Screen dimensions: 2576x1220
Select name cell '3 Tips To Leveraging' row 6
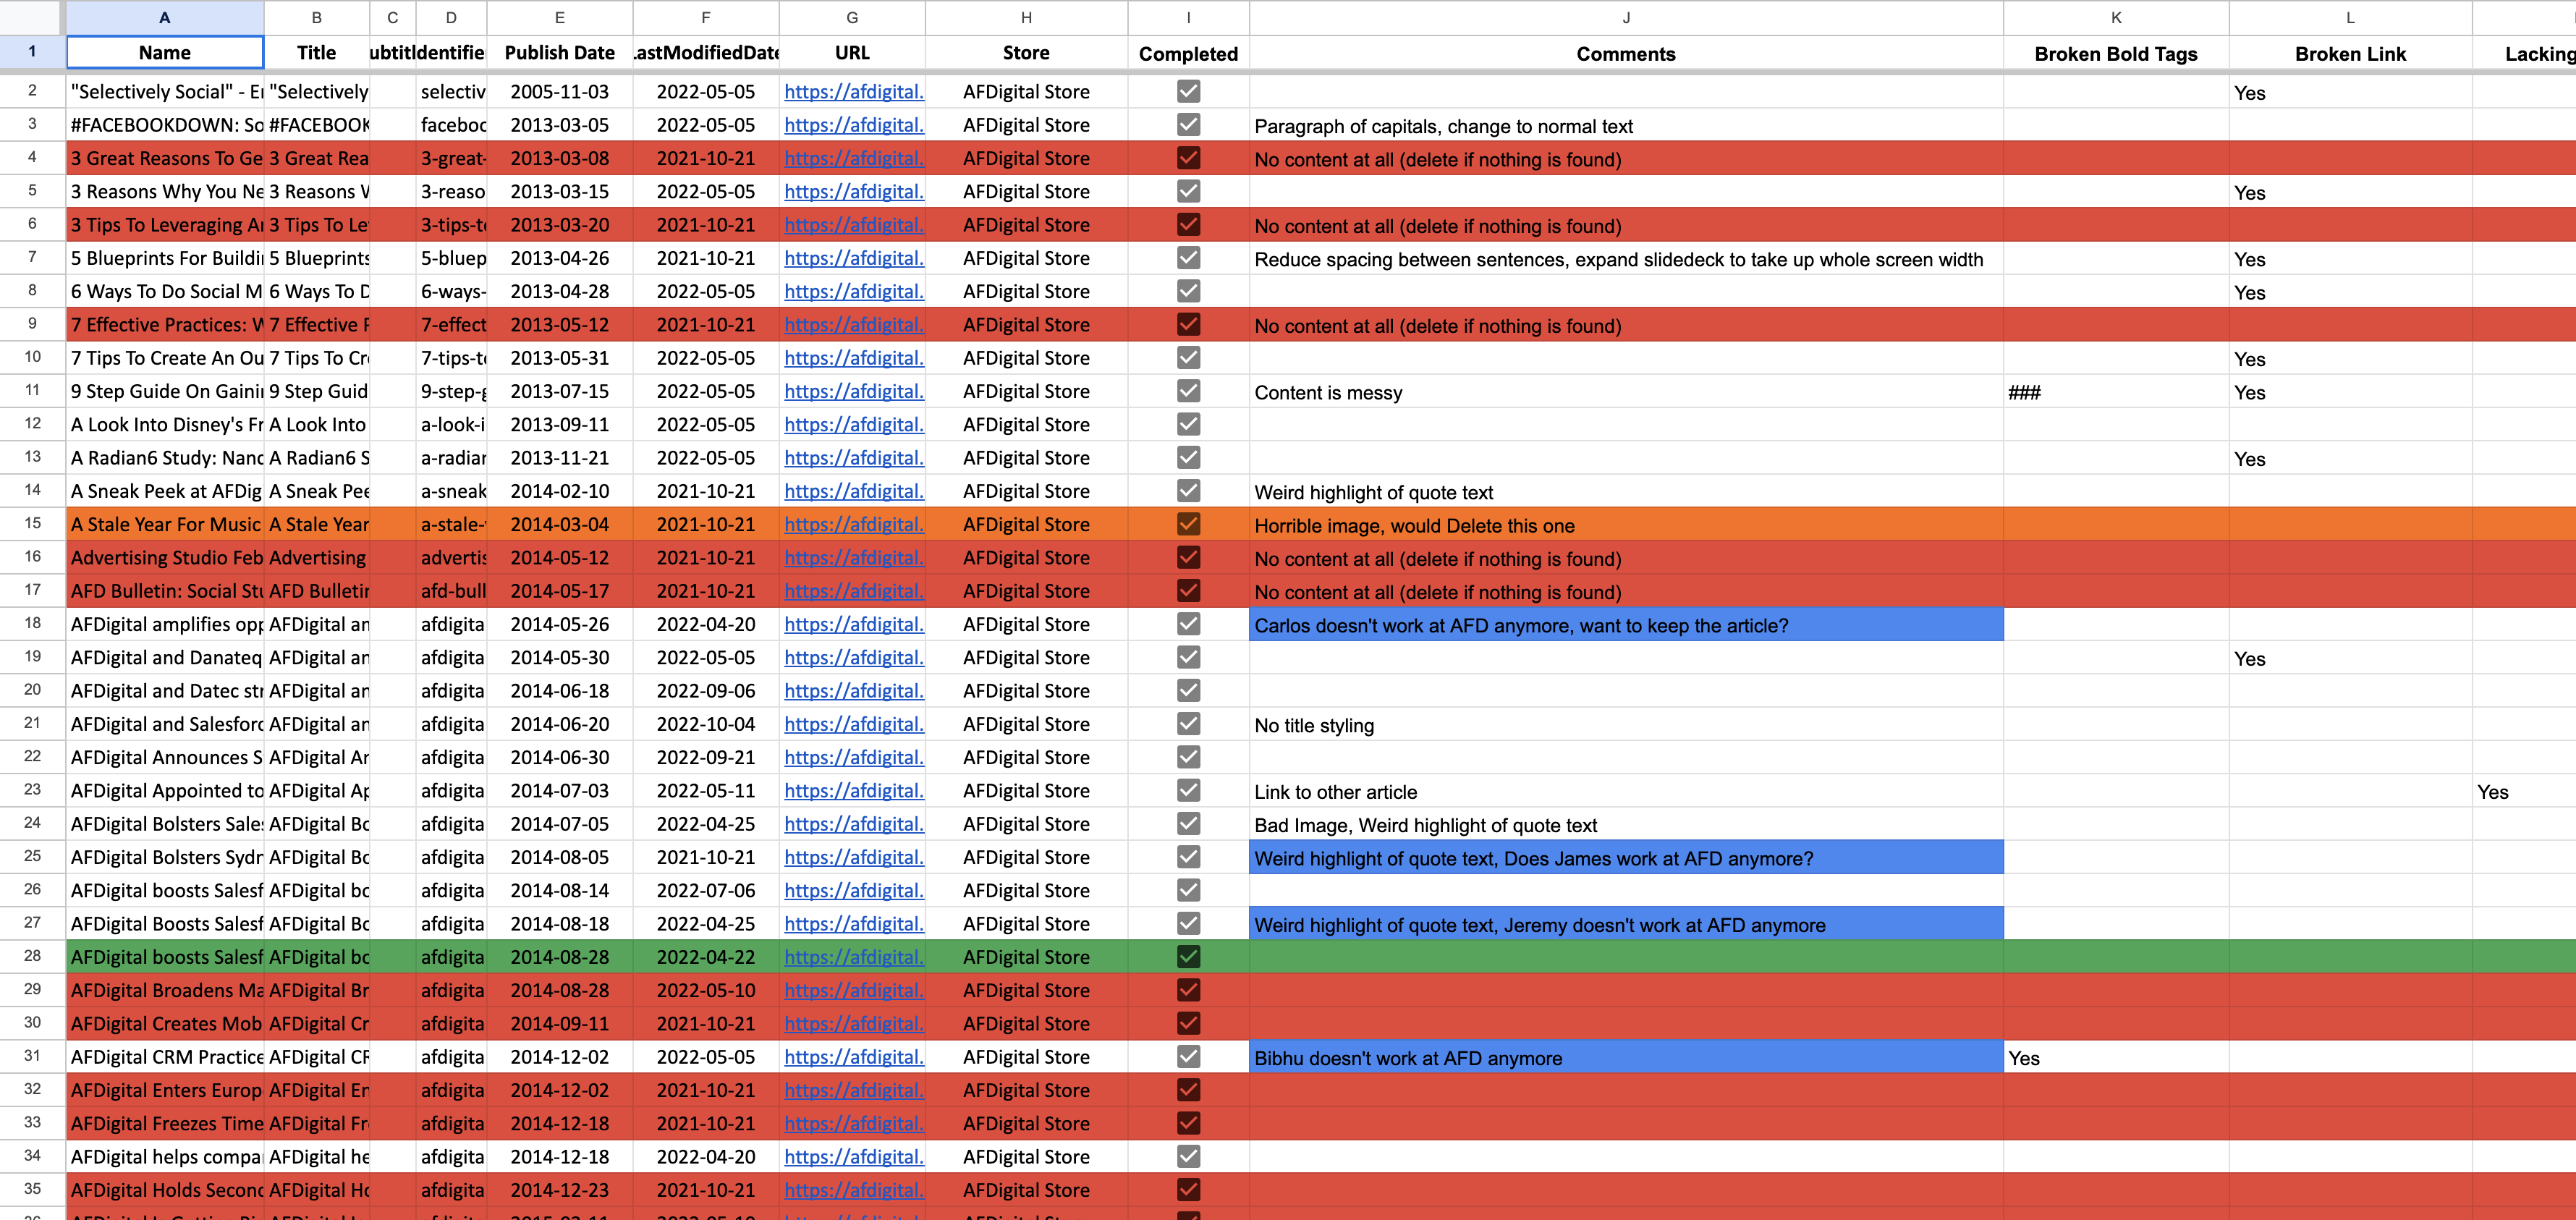click(165, 225)
